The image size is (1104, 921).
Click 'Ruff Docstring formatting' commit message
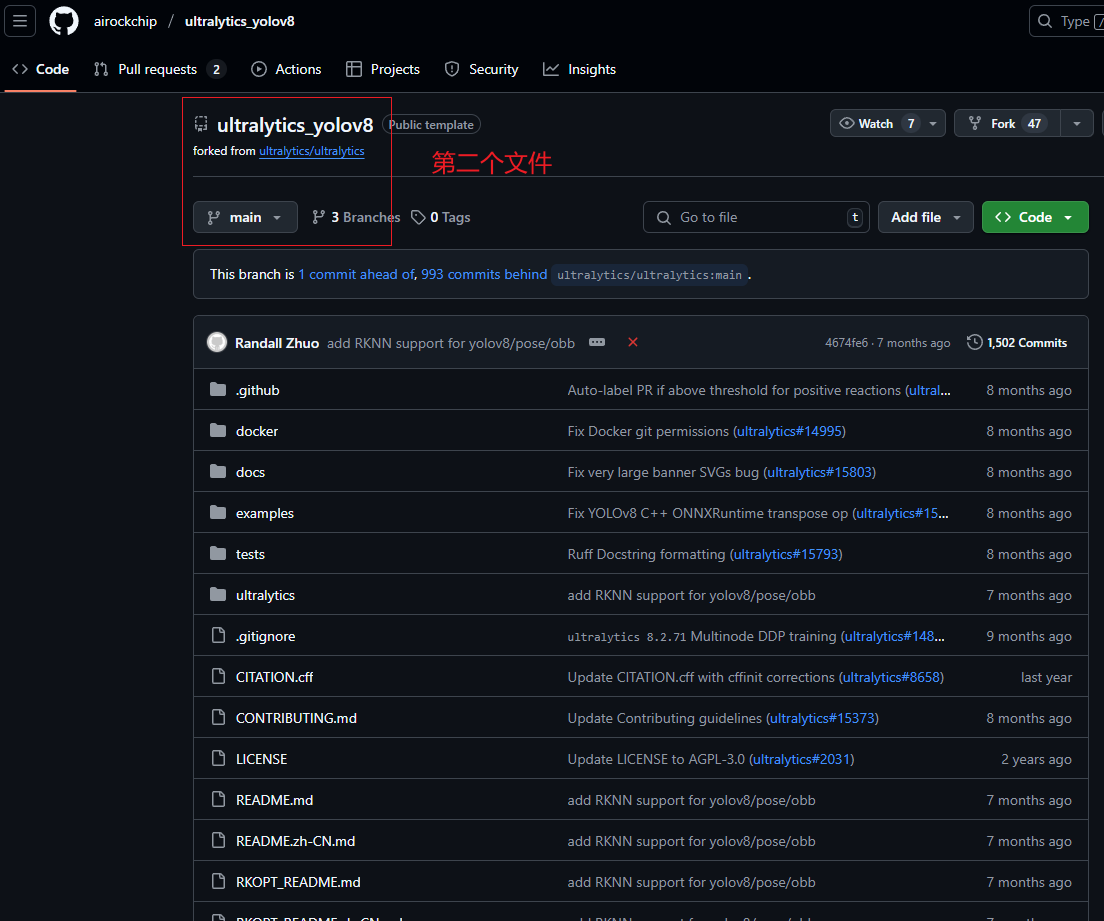coord(646,554)
